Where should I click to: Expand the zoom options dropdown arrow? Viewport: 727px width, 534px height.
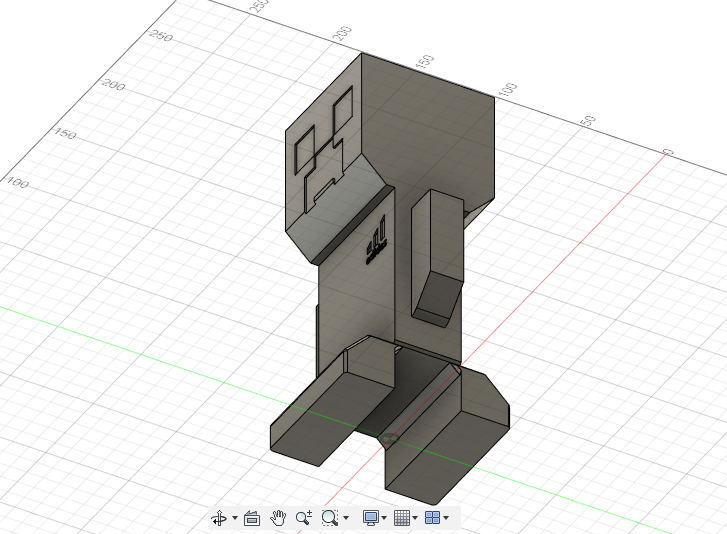pos(346,518)
